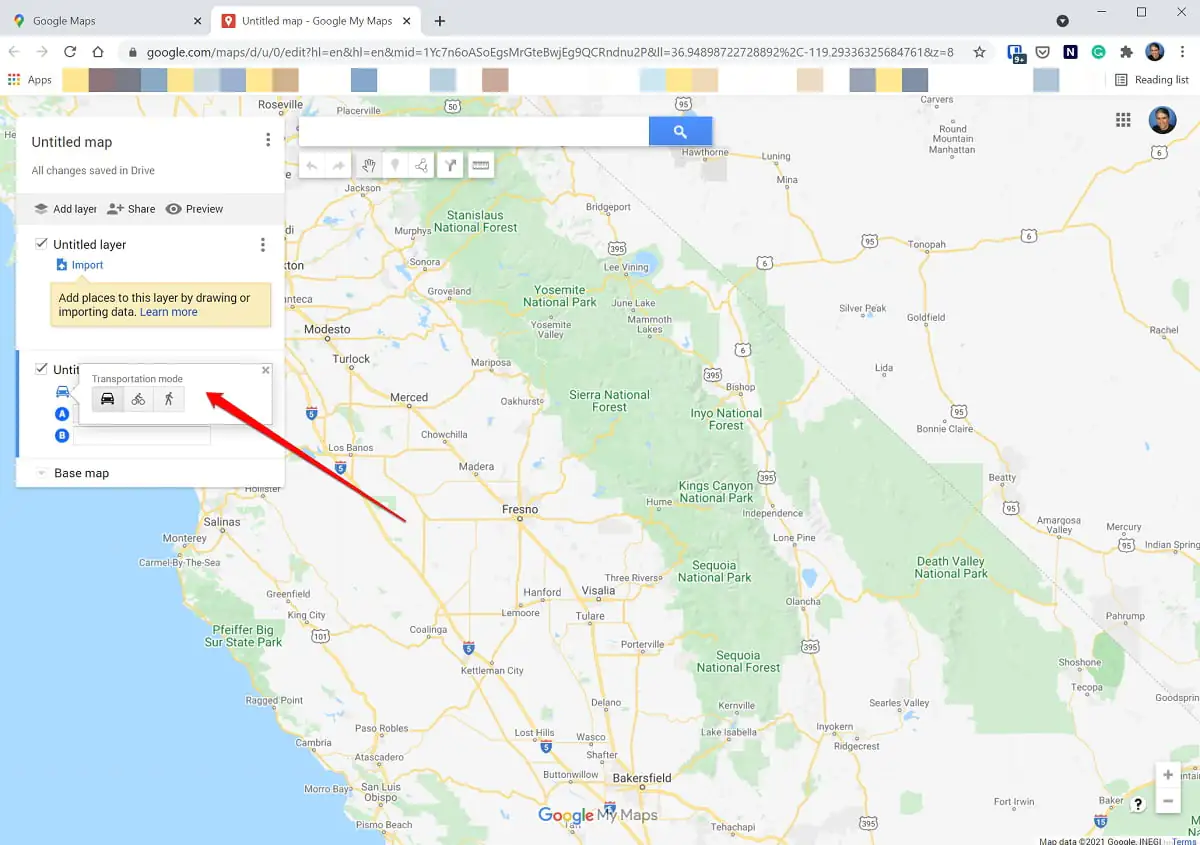Click Bakersfield label on the map
This screenshot has width=1200, height=845.
tap(642, 778)
